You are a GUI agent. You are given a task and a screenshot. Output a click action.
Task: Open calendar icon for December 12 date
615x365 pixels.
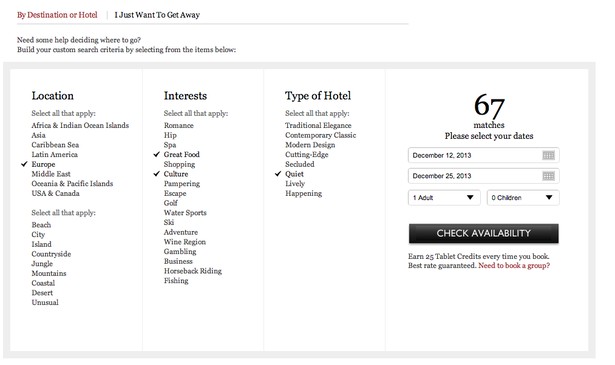pos(548,155)
